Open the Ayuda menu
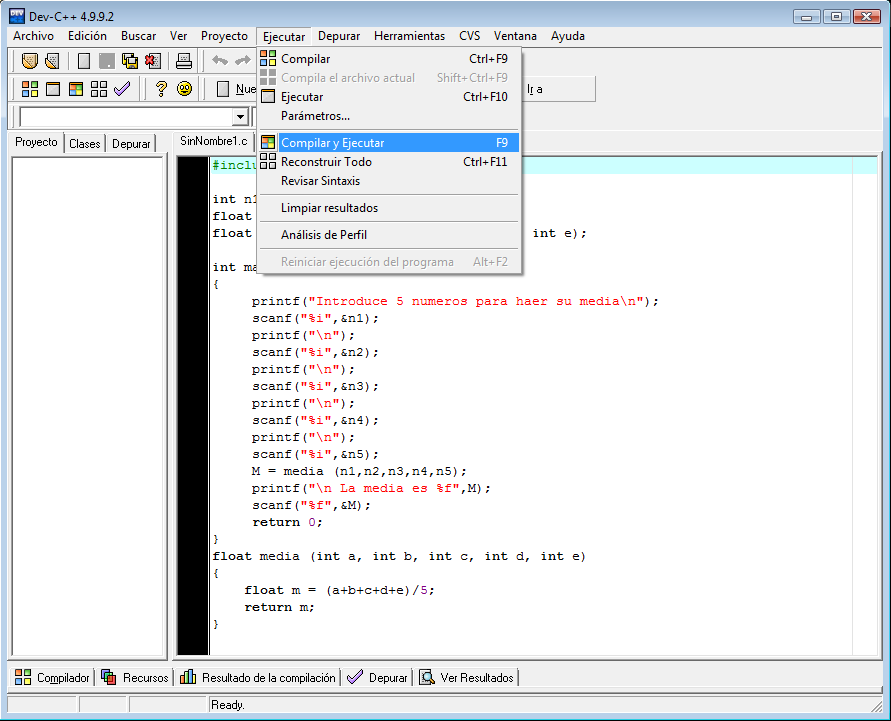Image resolution: width=891 pixels, height=721 pixels. (x=568, y=36)
